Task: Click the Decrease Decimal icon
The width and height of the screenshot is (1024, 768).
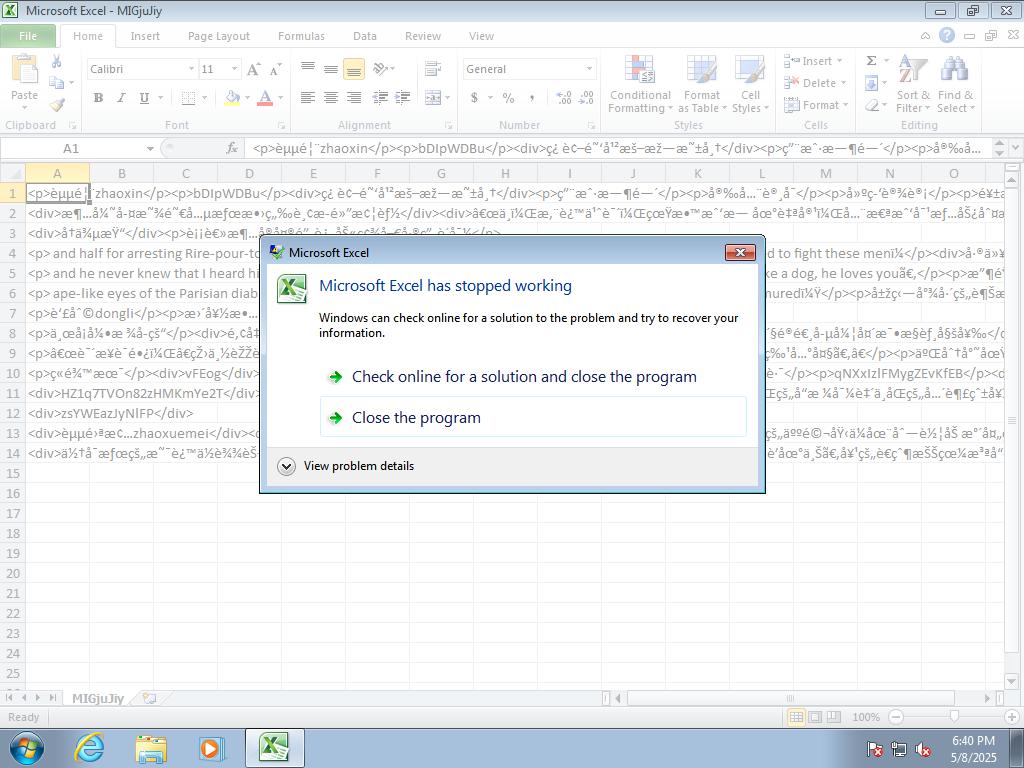Action: coord(586,98)
